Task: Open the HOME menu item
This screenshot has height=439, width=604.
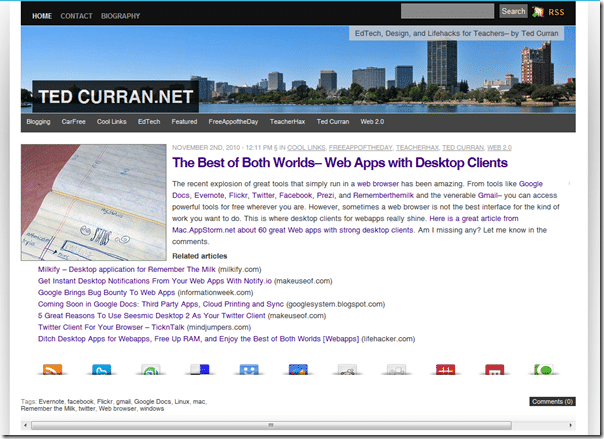Action: pos(42,16)
